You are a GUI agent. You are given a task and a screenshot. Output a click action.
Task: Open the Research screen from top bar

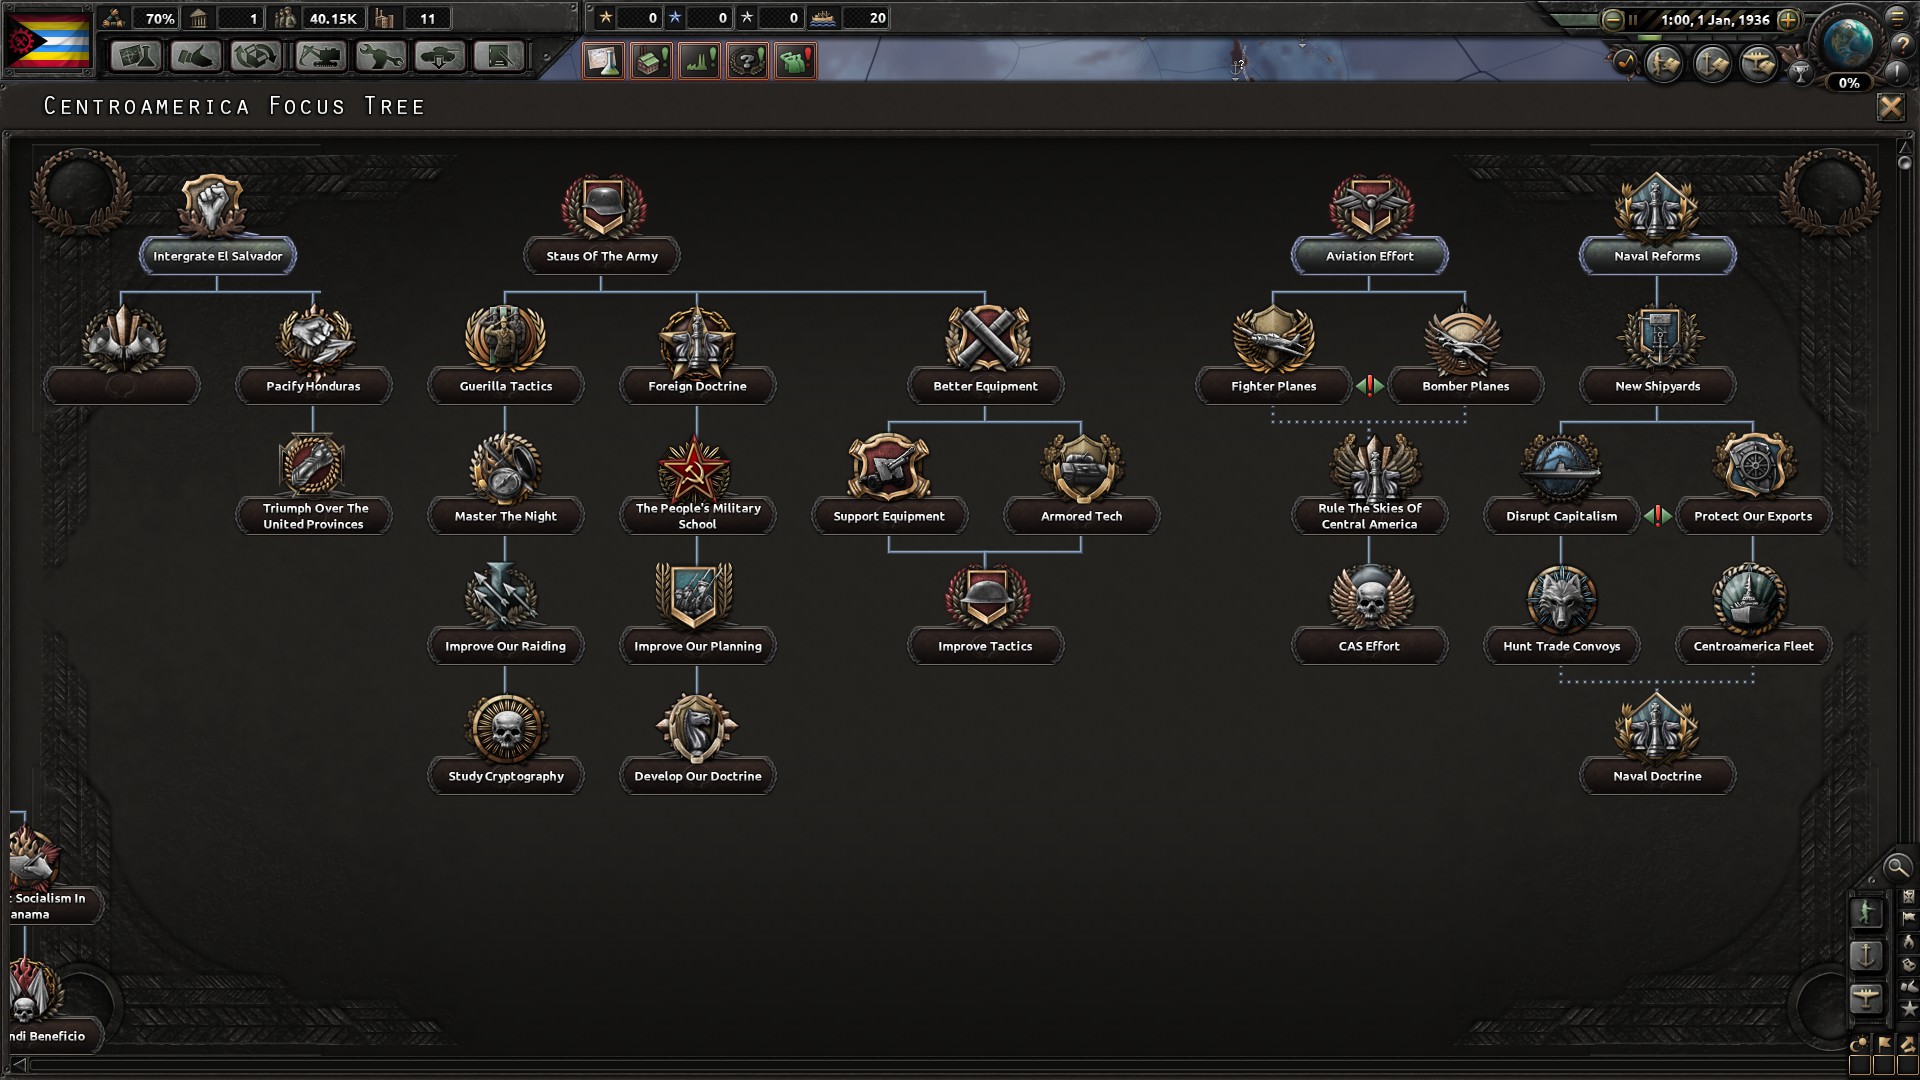point(135,57)
